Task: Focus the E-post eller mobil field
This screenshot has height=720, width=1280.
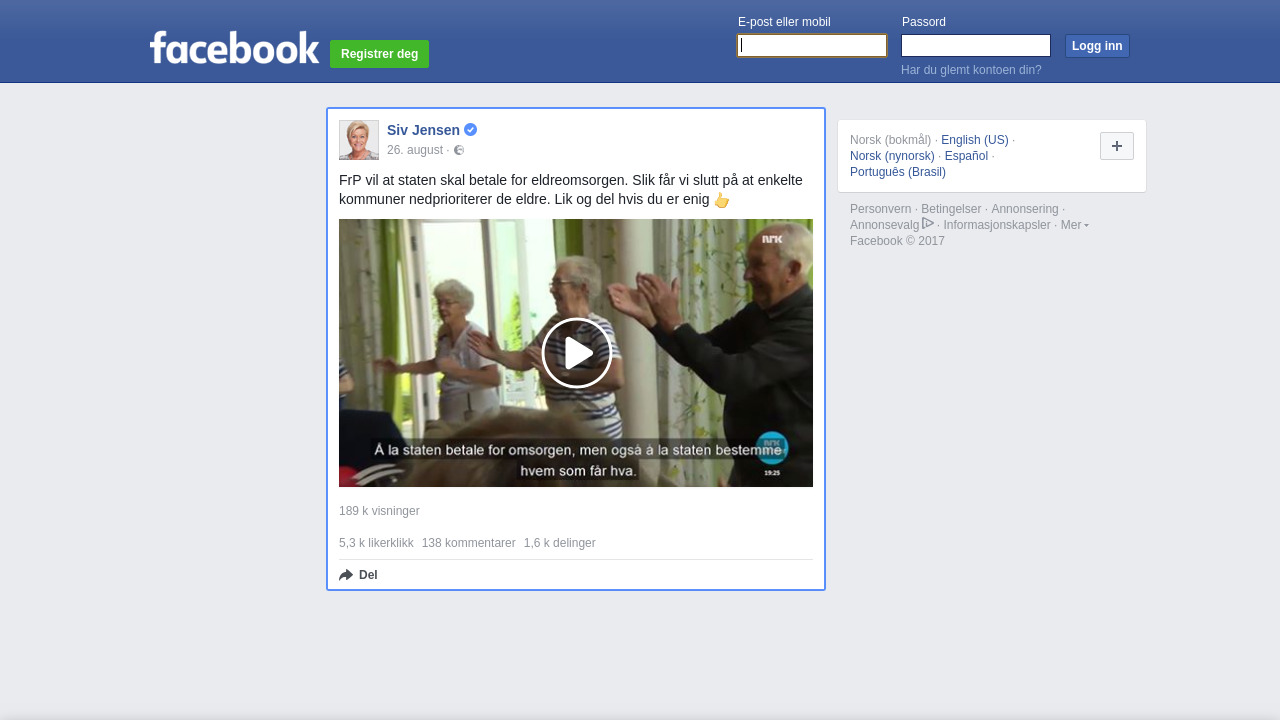Action: [812, 46]
